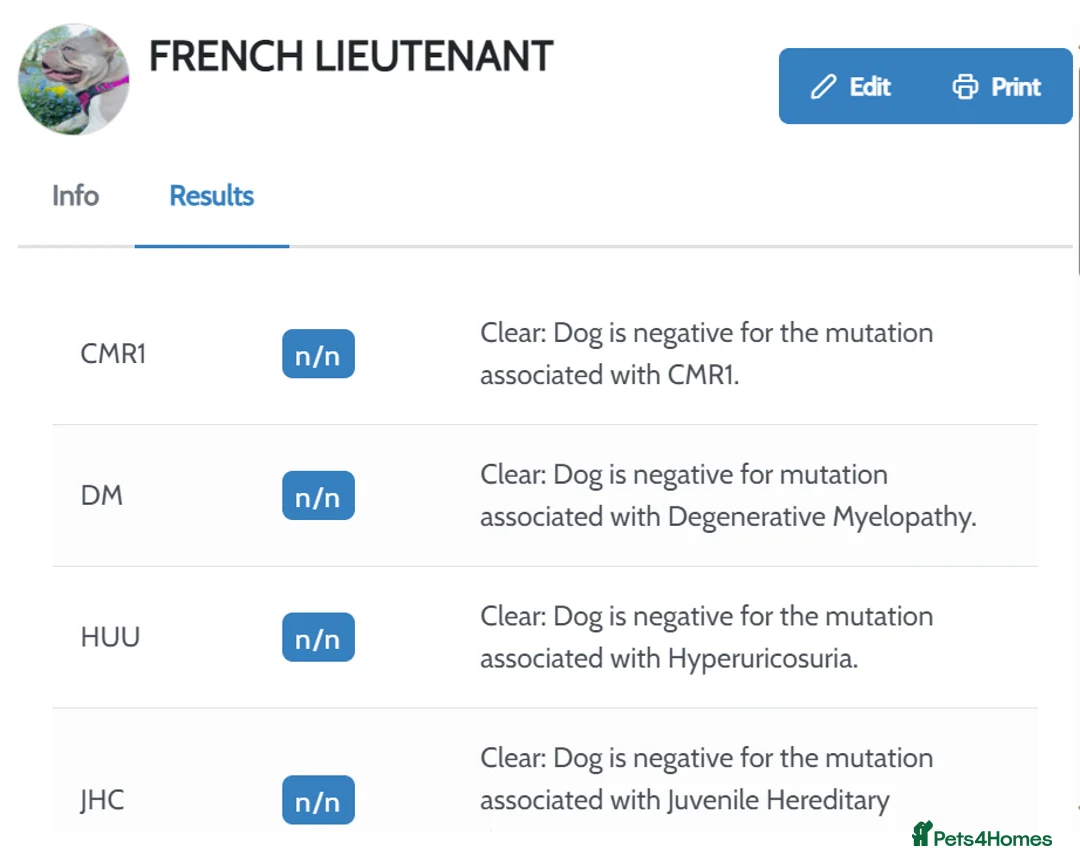Select the Hyperuricosuria result description text
This screenshot has width=1080, height=862.
[706, 637]
